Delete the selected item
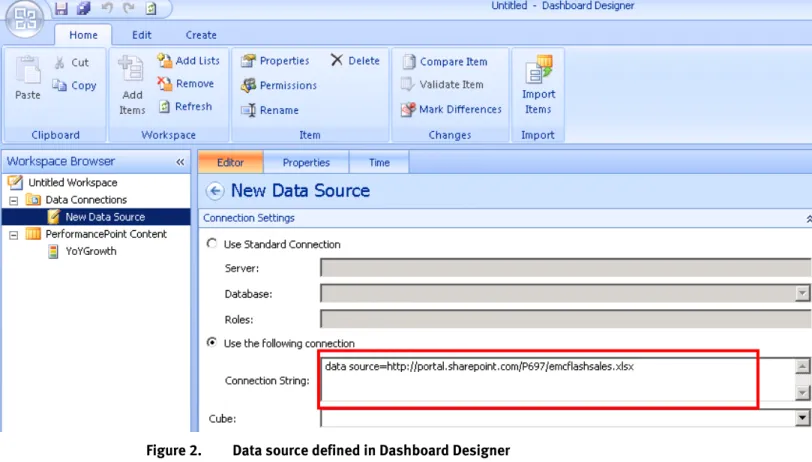Screen dimensions: 812x462 click(x=355, y=61)
